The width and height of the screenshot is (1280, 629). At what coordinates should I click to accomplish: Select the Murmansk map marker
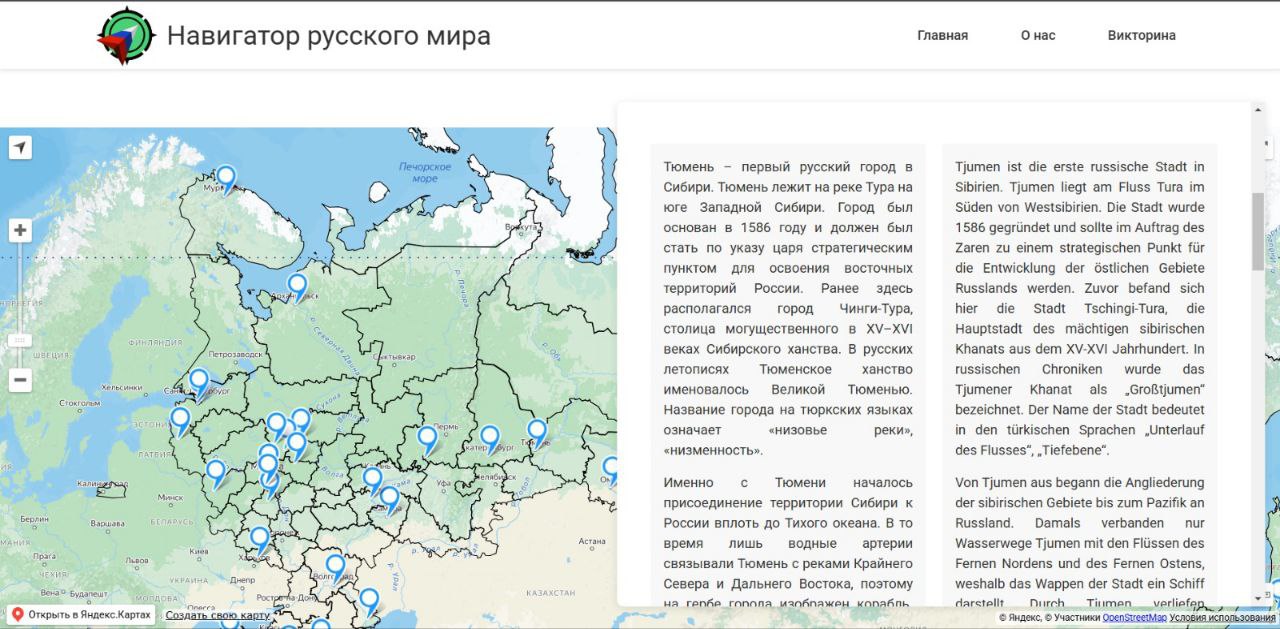click(x=227, y=178)
